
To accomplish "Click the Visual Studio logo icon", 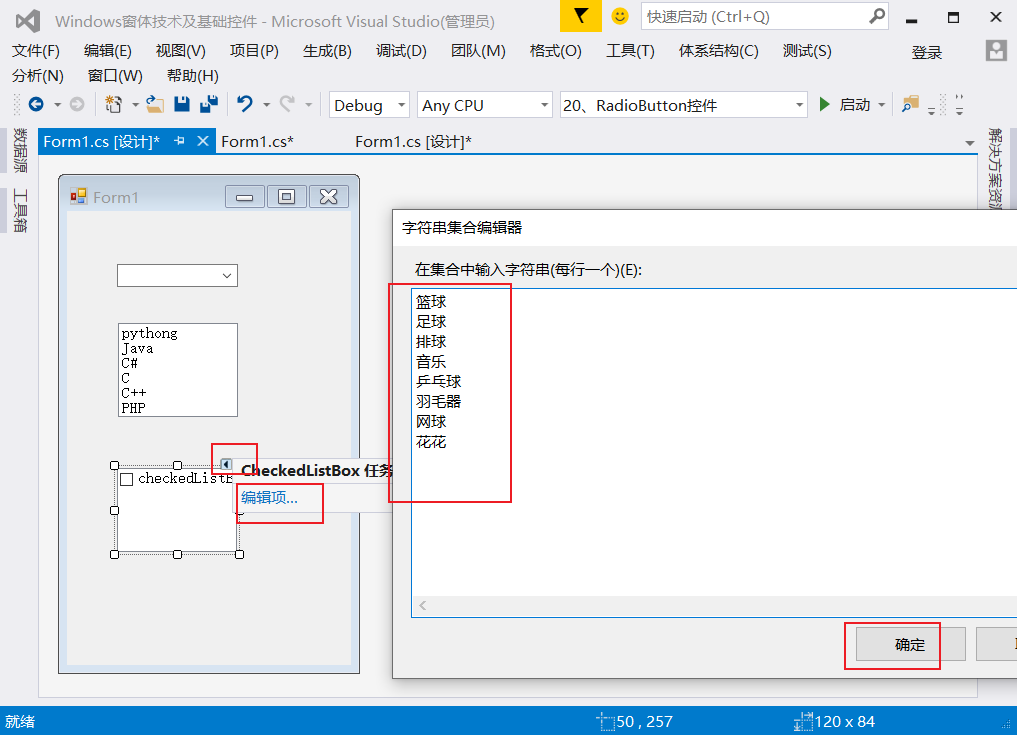I will tap(28, 21).
